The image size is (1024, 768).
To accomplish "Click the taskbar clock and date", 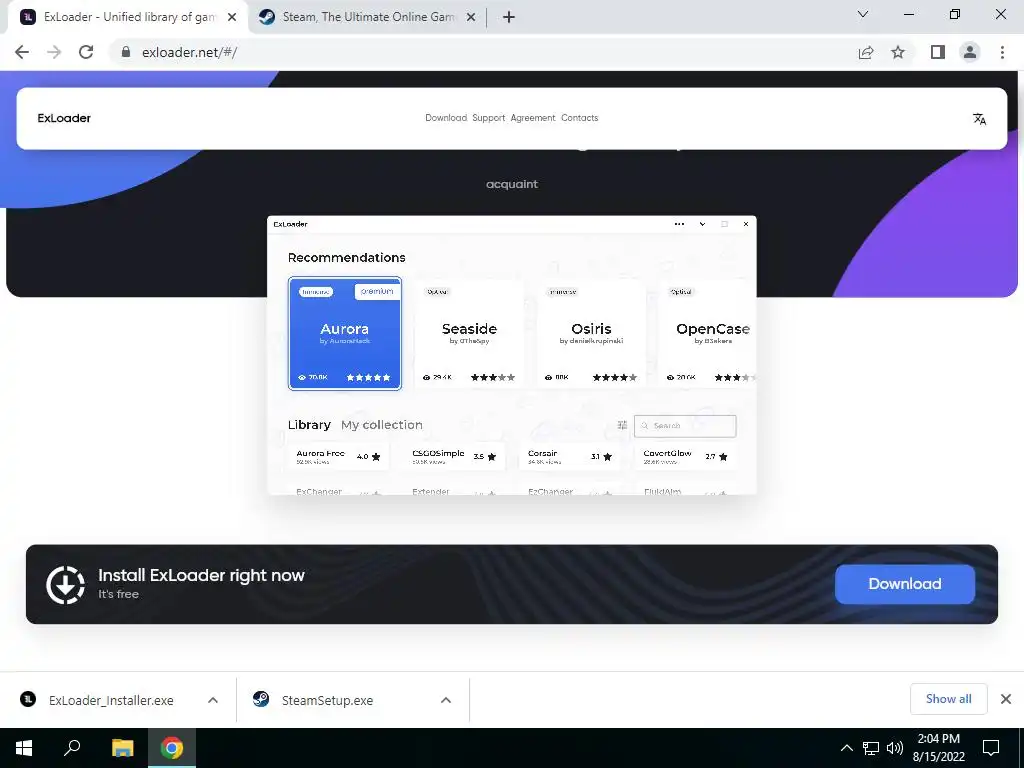I will point(938,748).
